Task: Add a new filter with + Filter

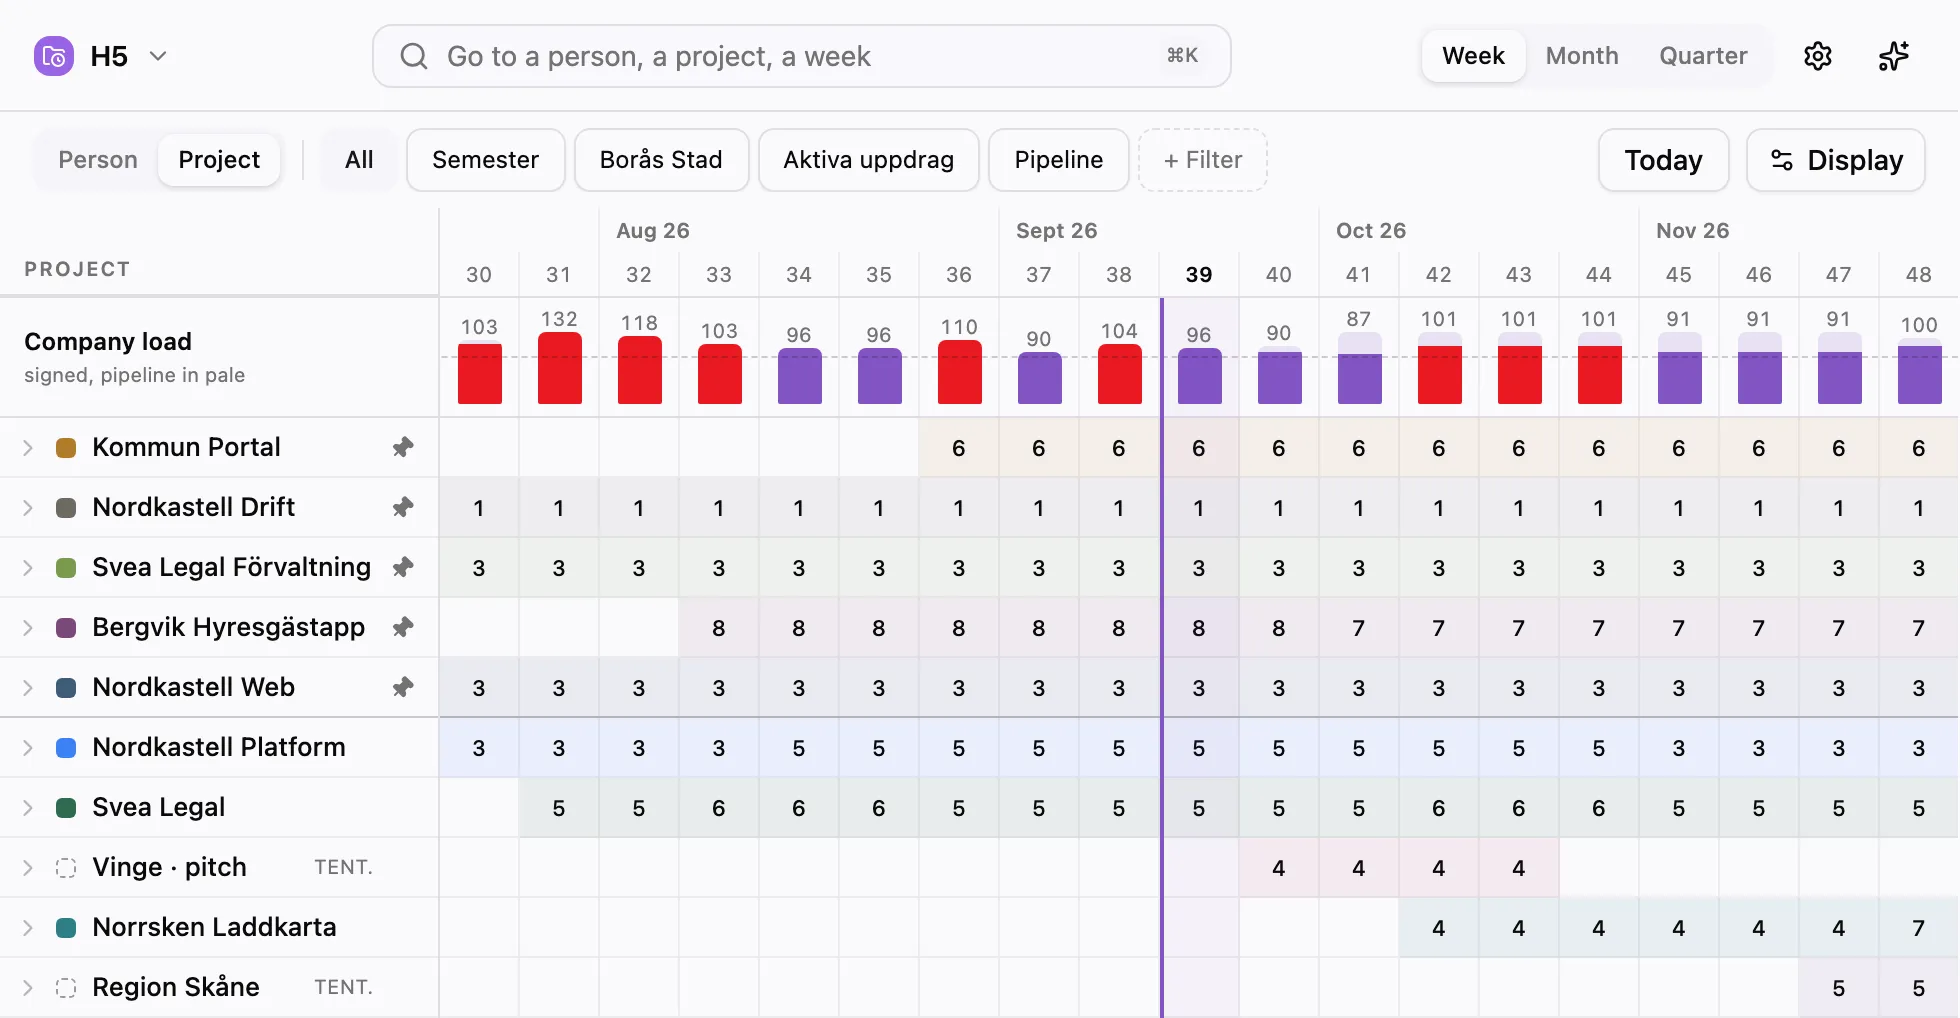Action: coord(1203,160)
